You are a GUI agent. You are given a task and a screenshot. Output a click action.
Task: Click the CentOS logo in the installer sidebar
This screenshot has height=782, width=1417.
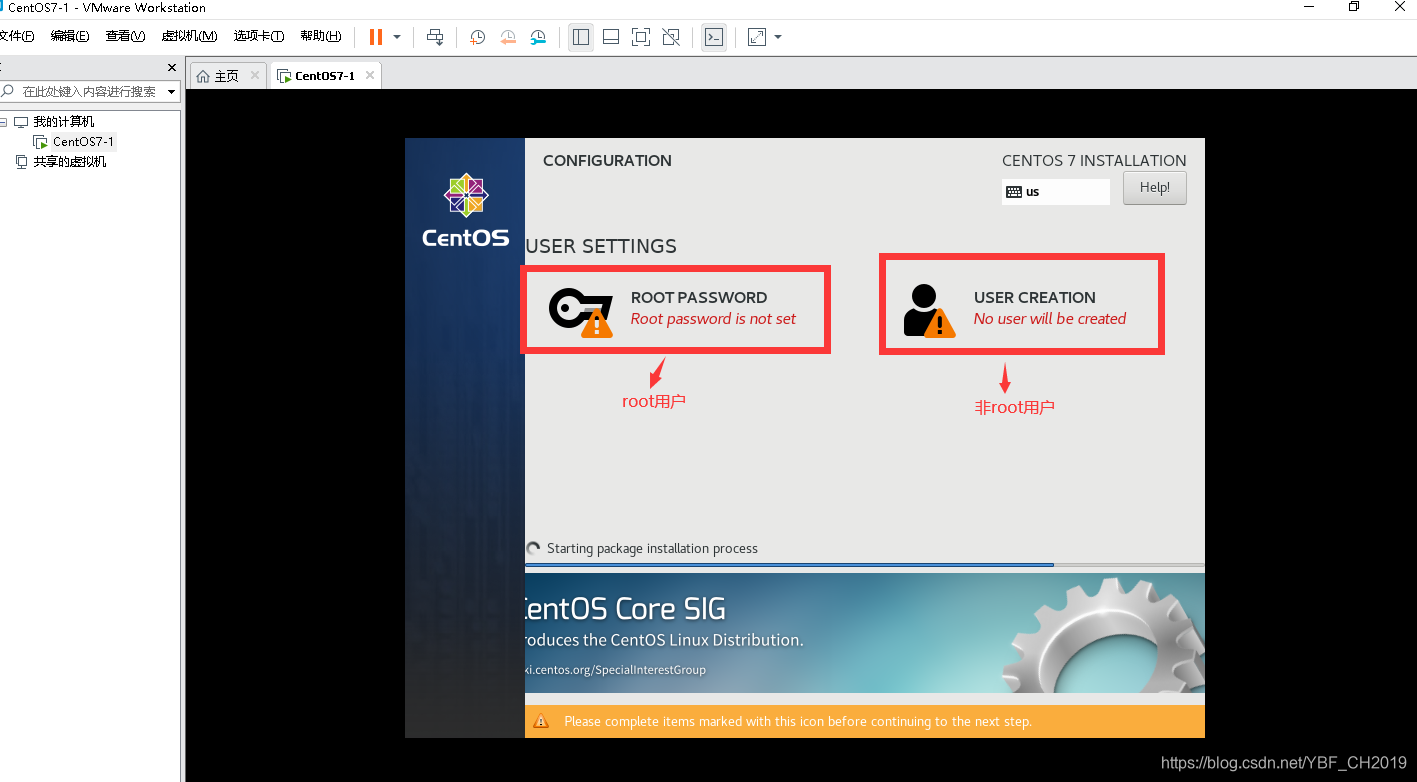pyautogui.click(x=465, y=211)
